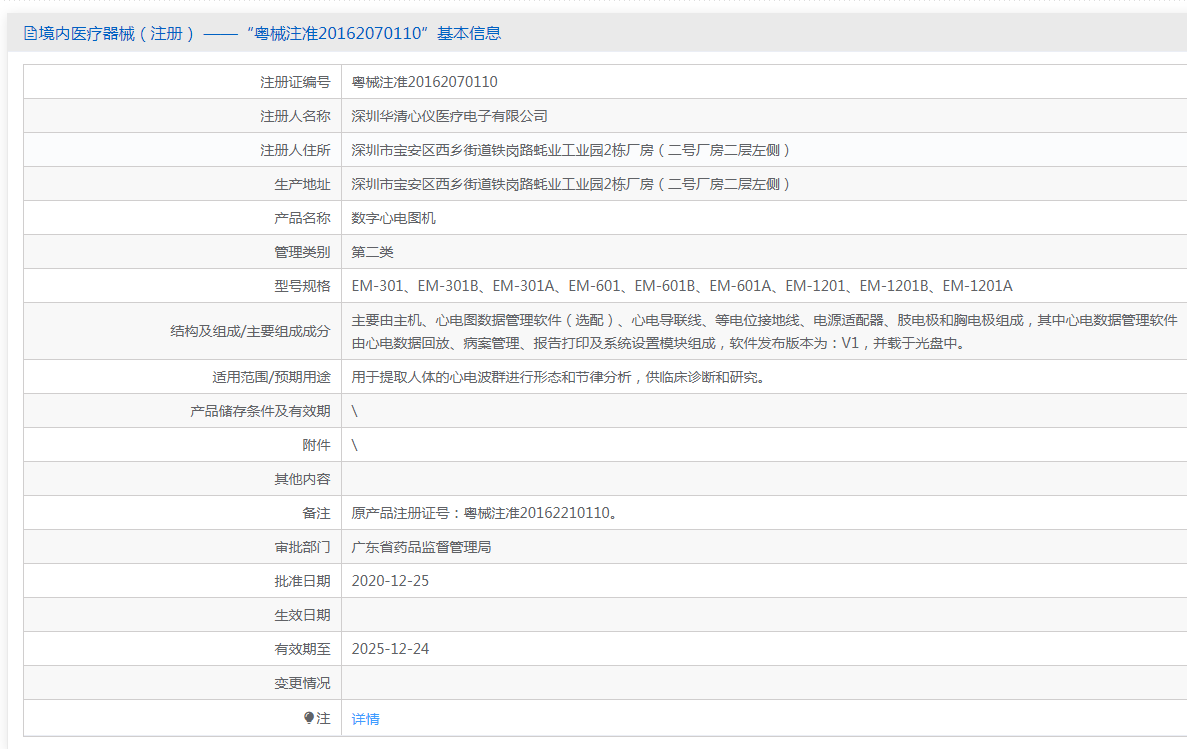Click the lightbulb icon beside 注

pos(309,718)
